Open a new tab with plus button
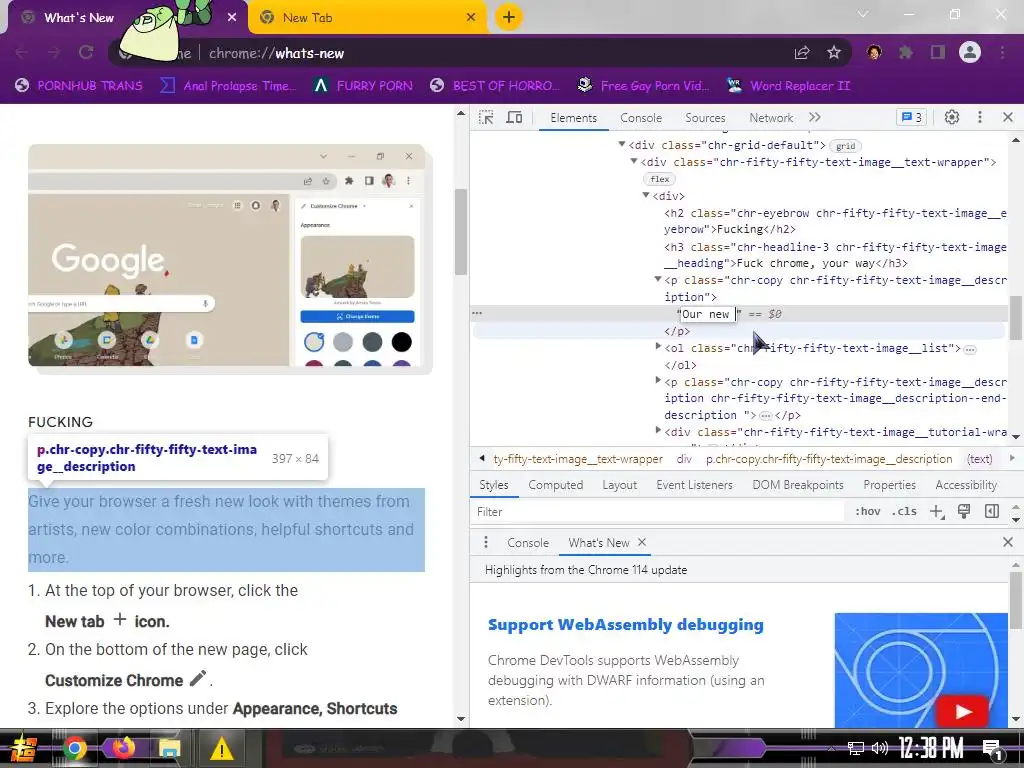The image size is (1024, 768). click(509, 17)
